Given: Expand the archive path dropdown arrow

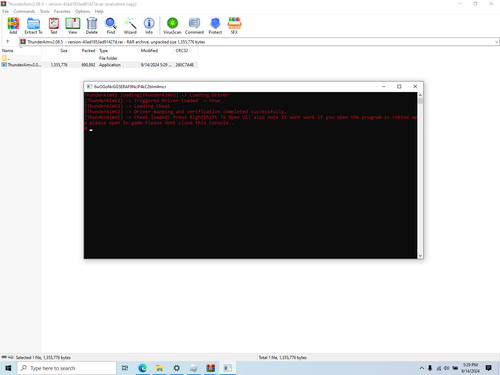Looking at the screenshot, I should (x=496, y=42).
